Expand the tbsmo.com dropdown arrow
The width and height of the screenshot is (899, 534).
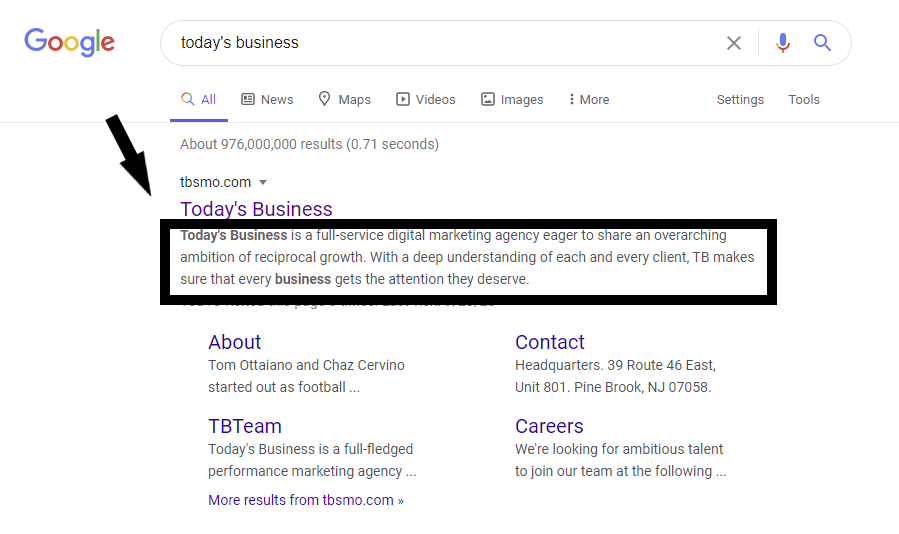[263, 182]
